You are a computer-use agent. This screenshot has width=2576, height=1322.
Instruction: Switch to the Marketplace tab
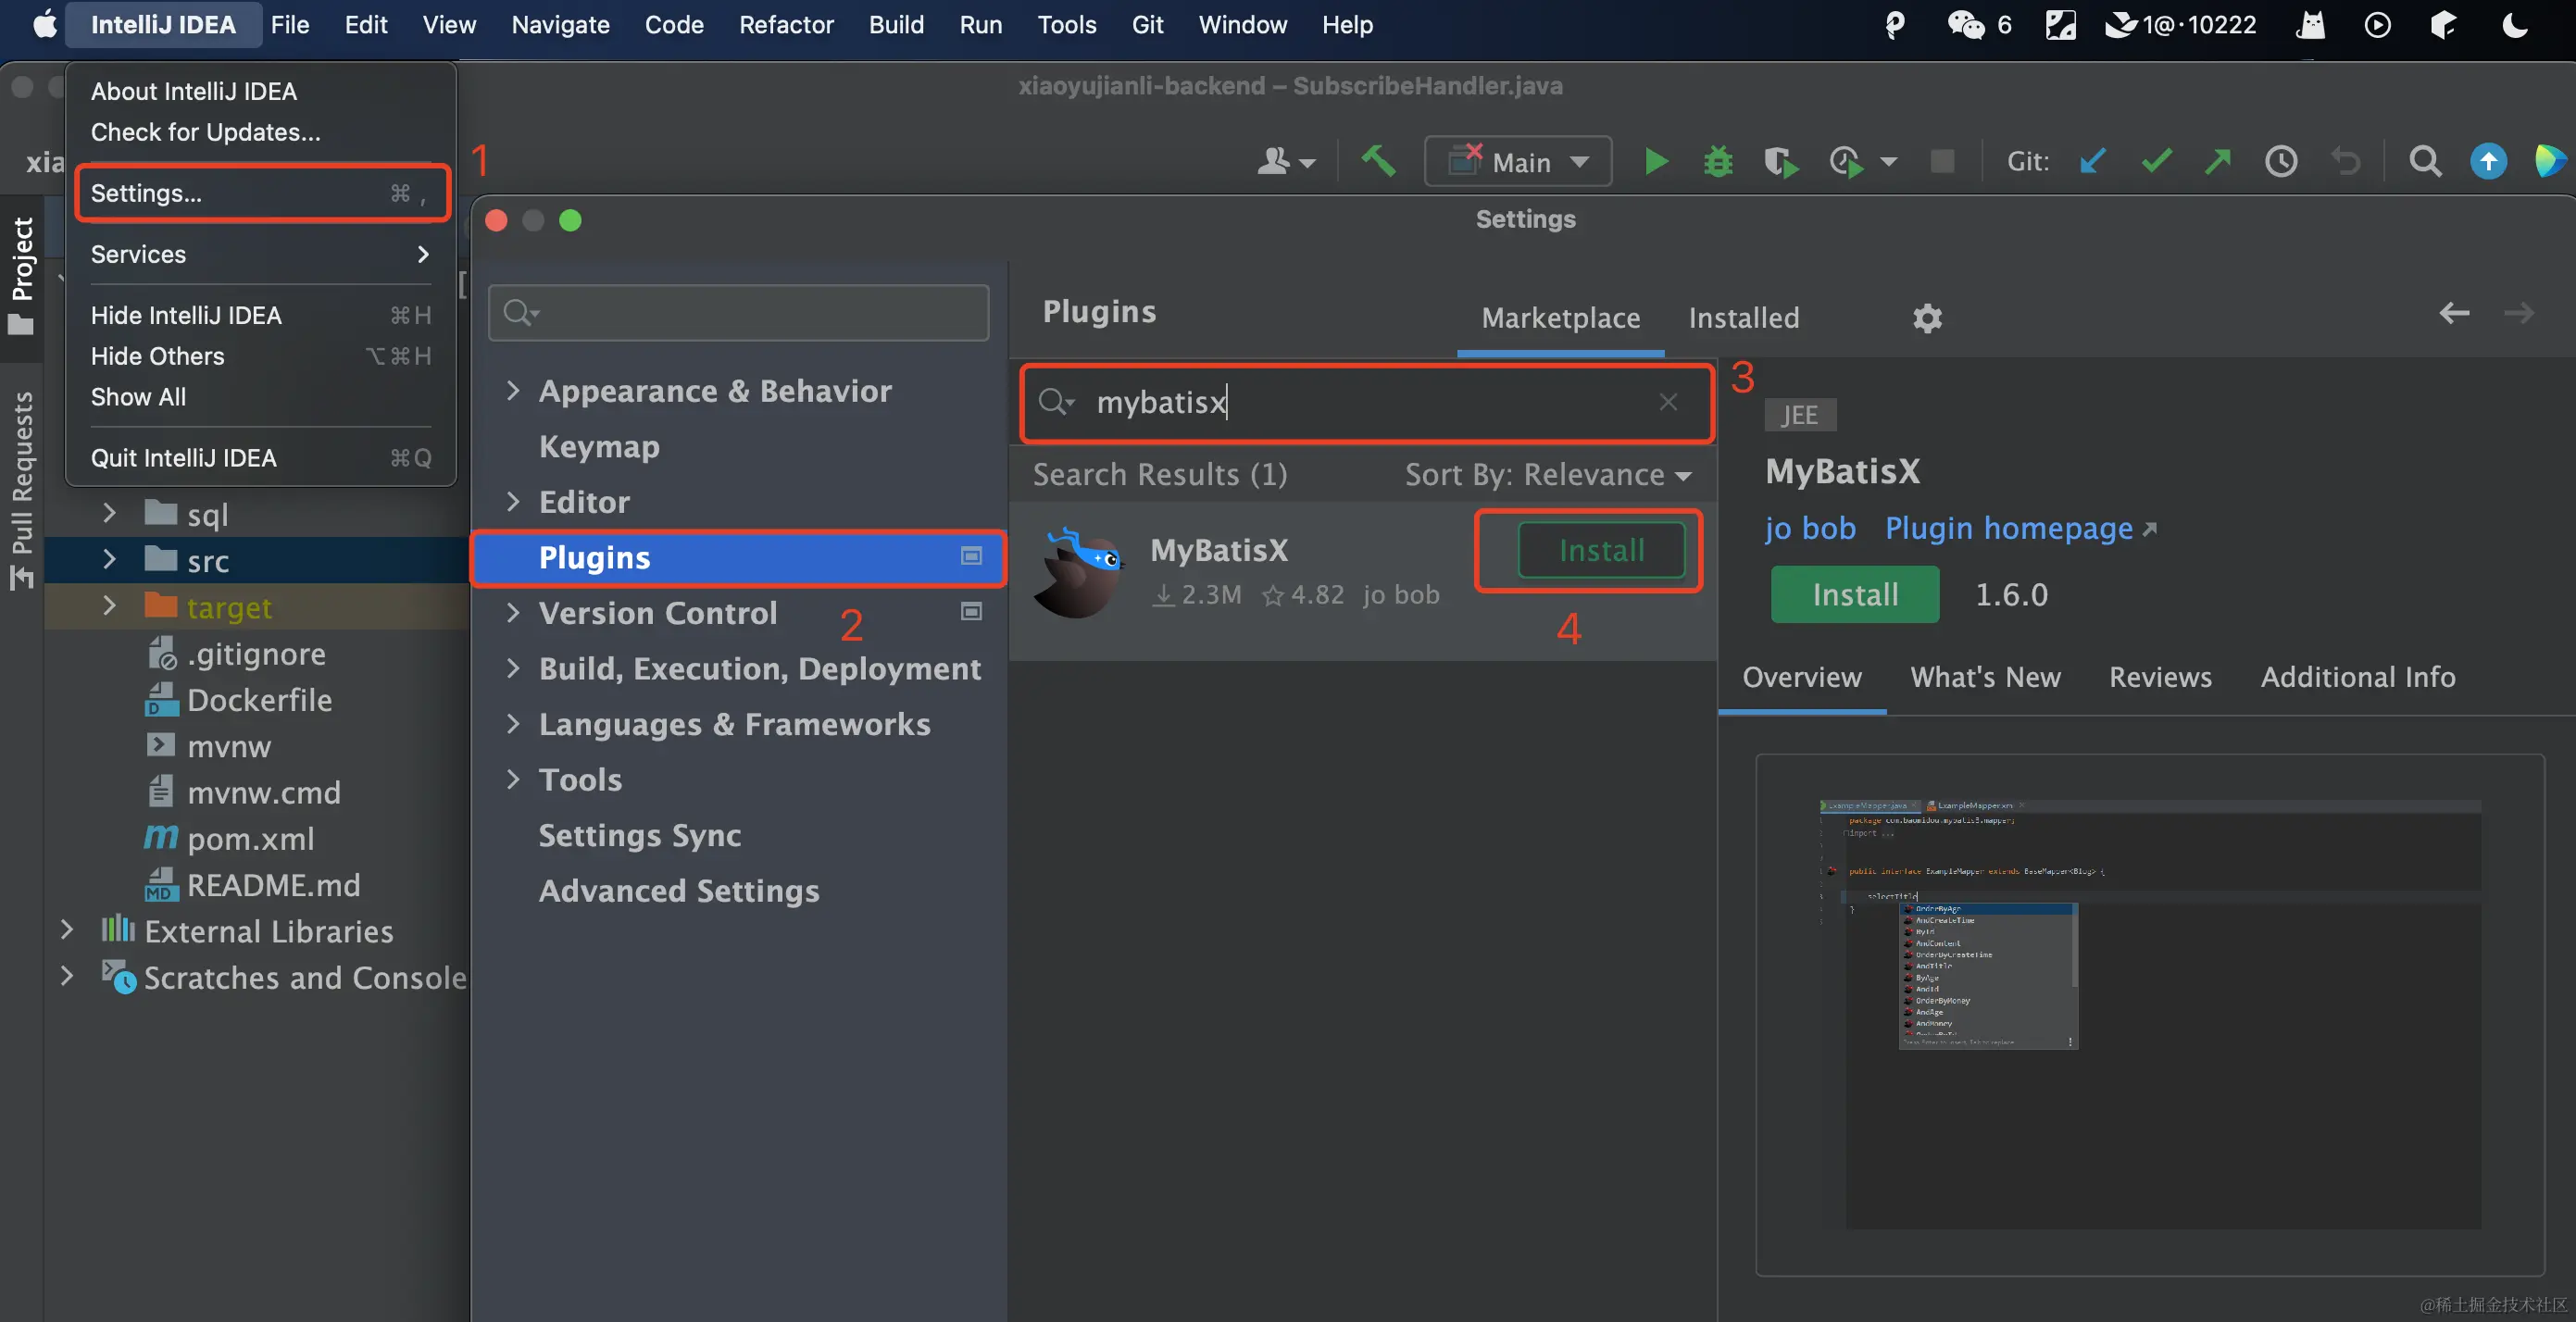(x=1560, y=318)
